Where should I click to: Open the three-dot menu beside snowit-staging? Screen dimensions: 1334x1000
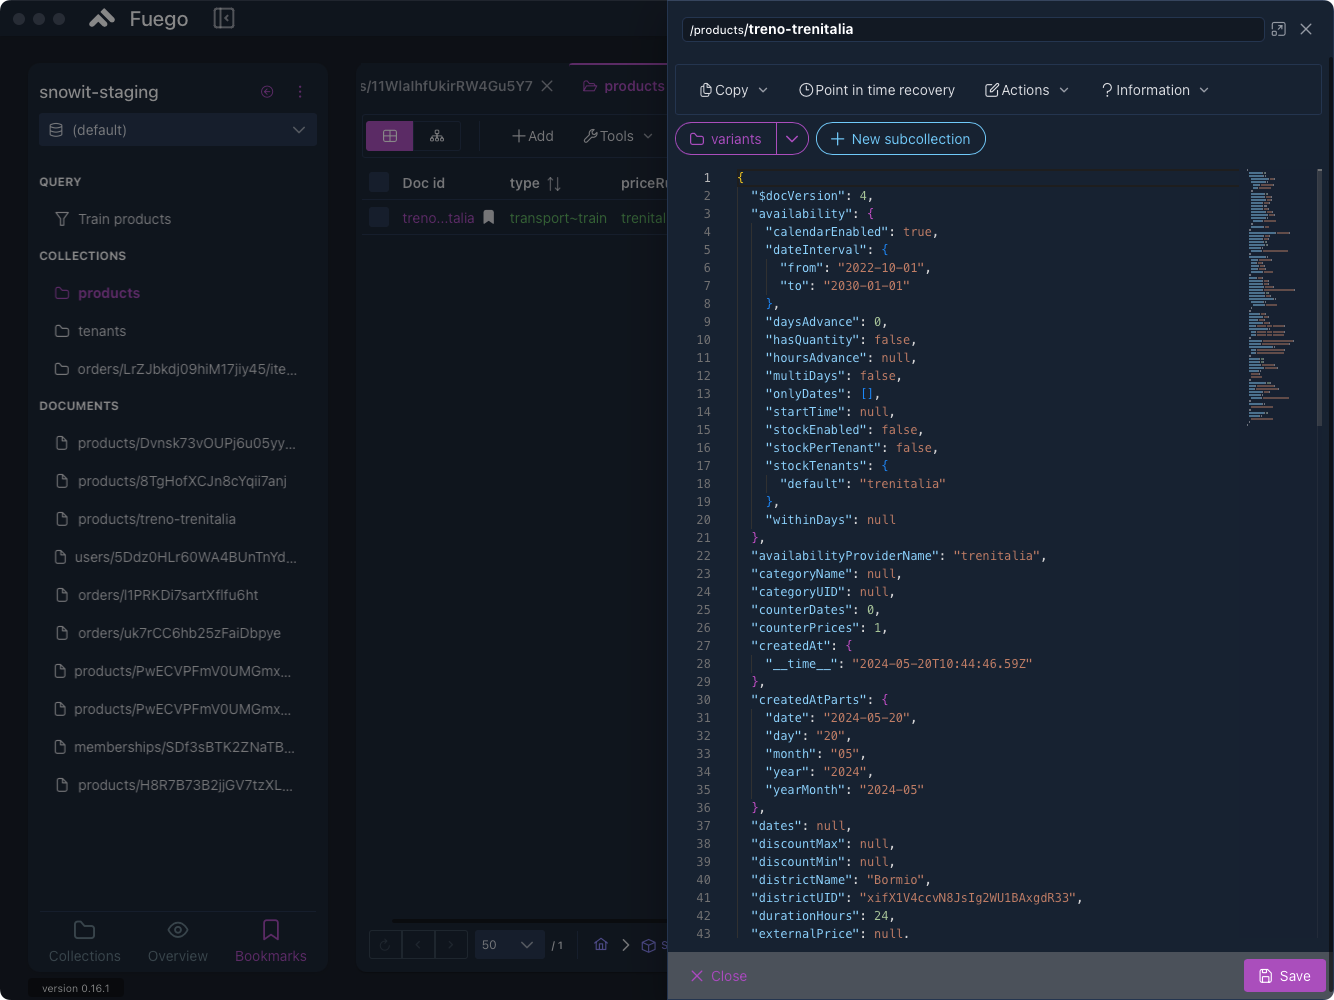(x=300, y=92)
